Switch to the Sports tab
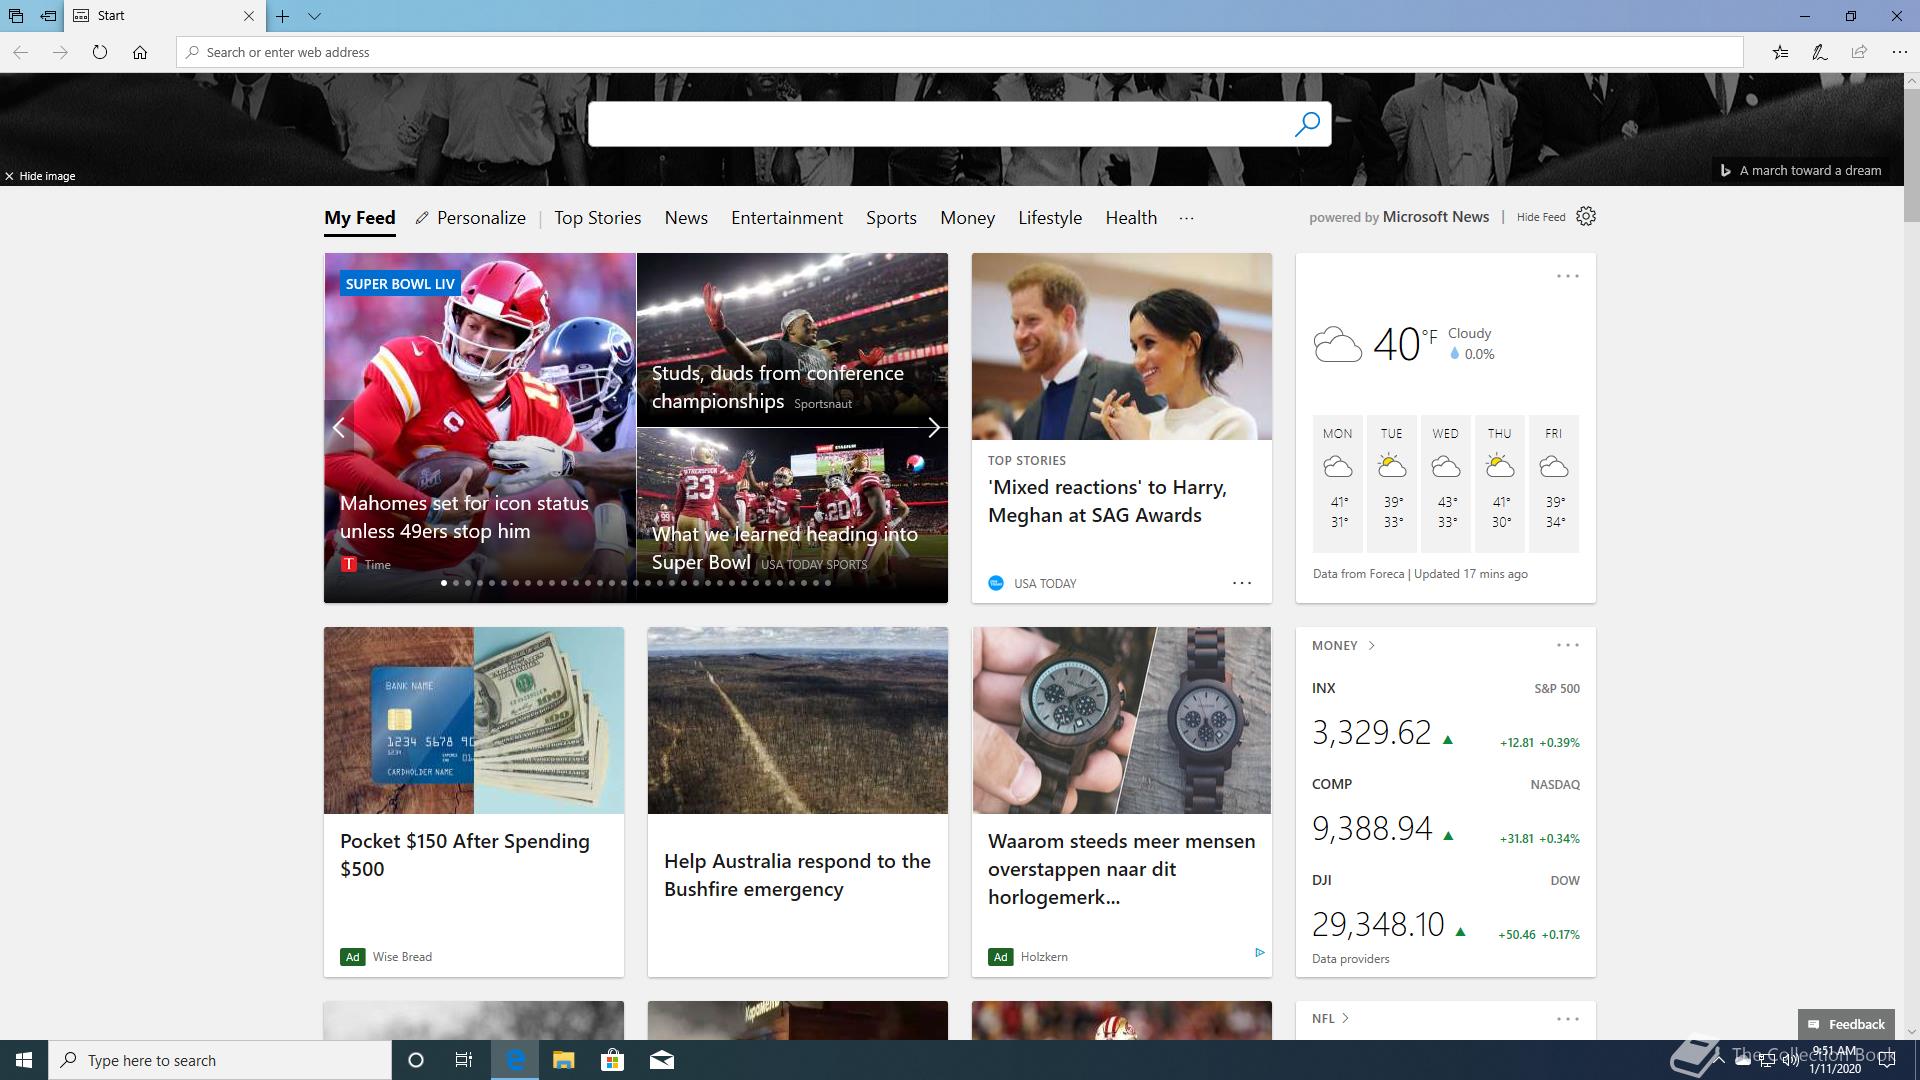 891,218
